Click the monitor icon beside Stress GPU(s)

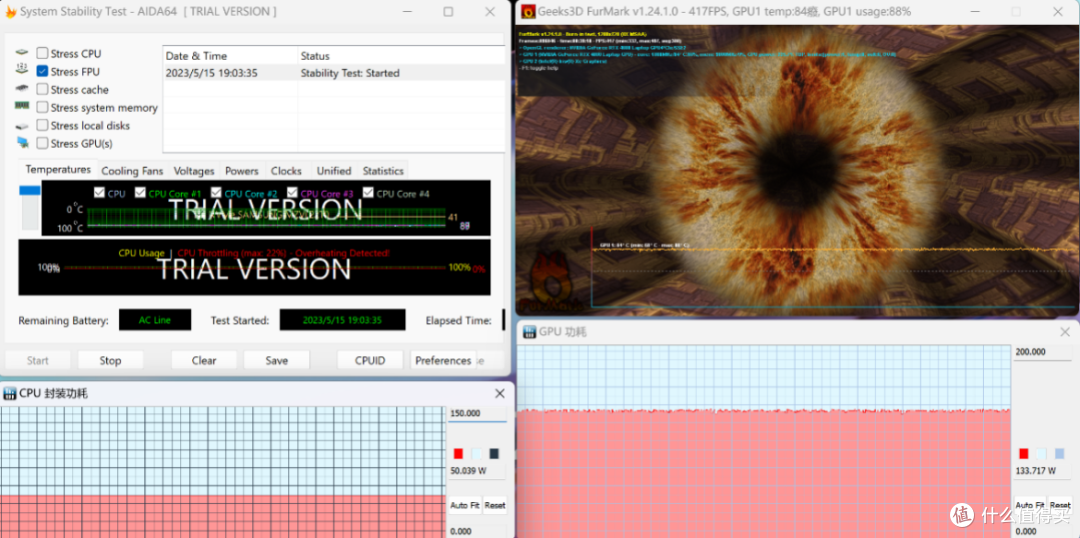(x=22, y=143)
